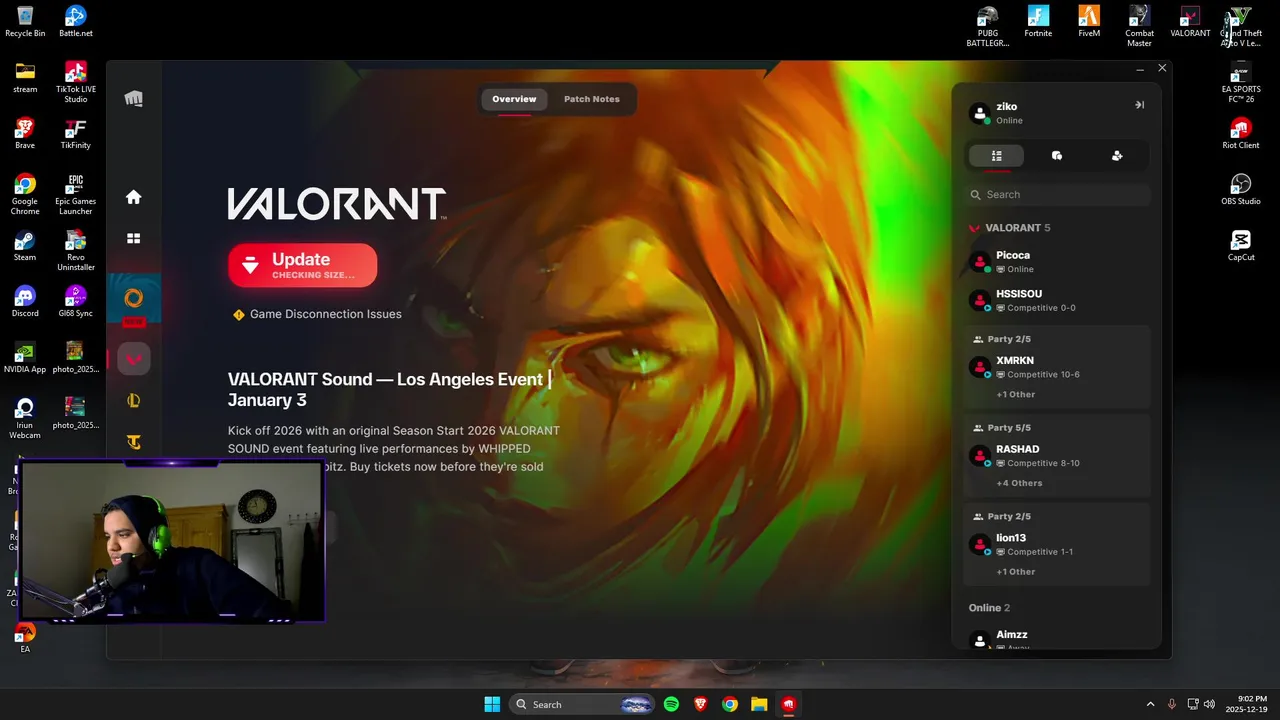Screen dimensions: 1280x720
Task: Collapse the VALORANT 5 friends group
Action: coord(1010,228)
